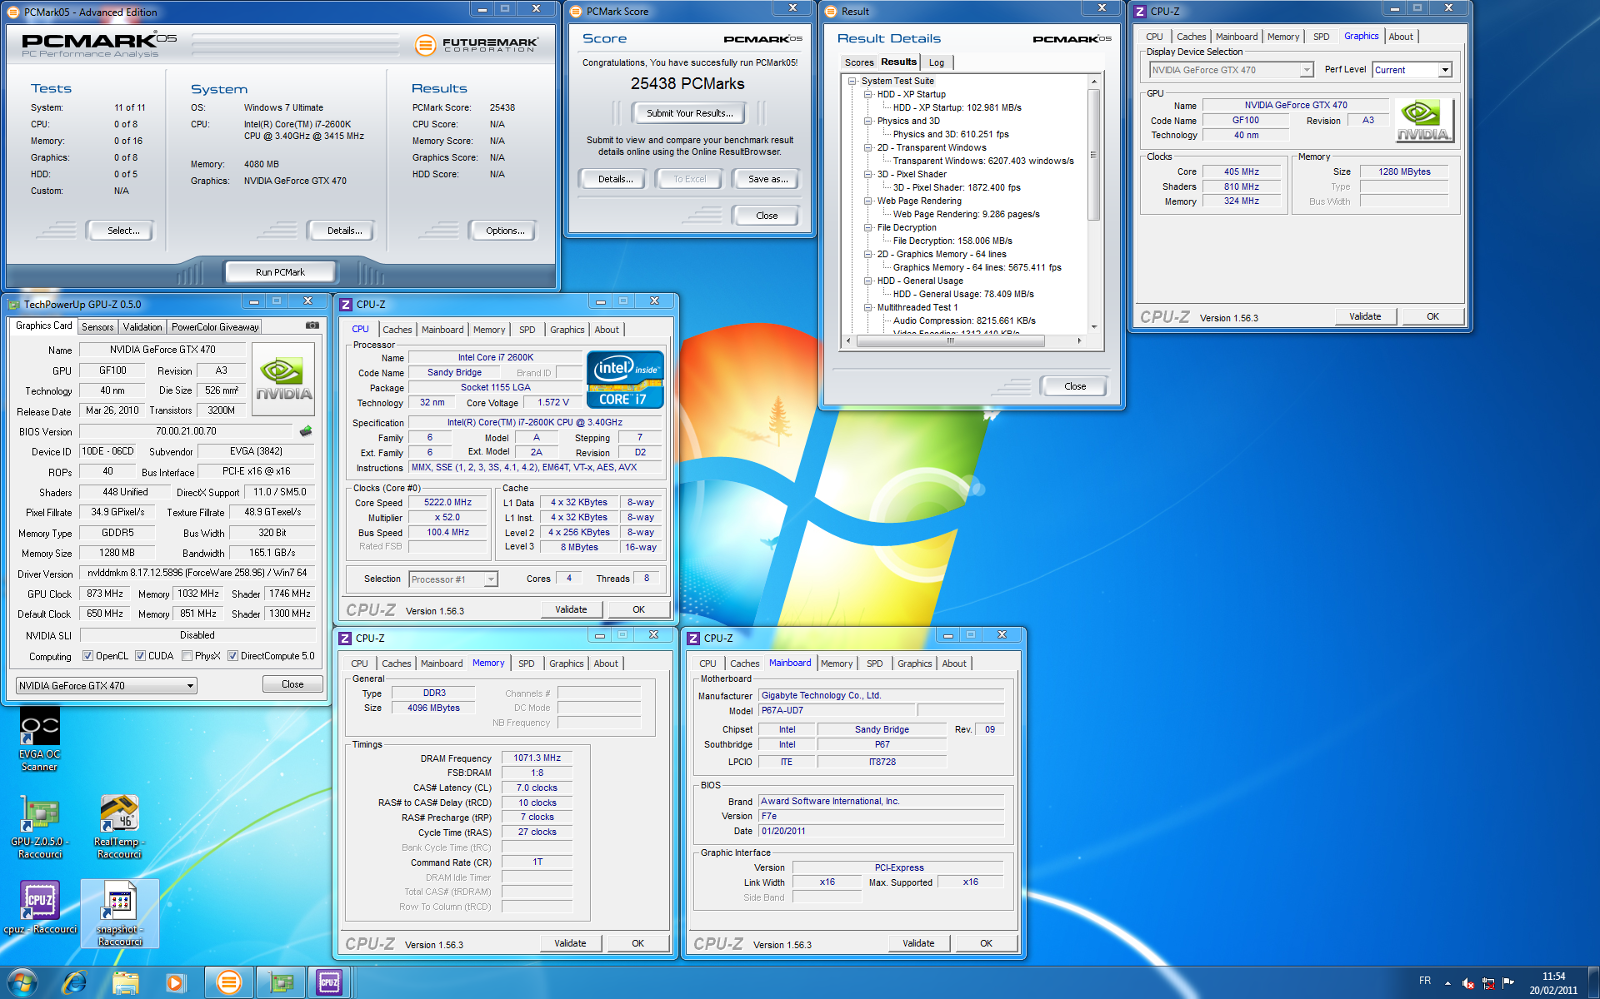Image resolution: width=1600 pixels, height=999 pixels.
Task: Toggle the CUDA checkbox in GPU-Z
Action: click(x=140, y=656)
